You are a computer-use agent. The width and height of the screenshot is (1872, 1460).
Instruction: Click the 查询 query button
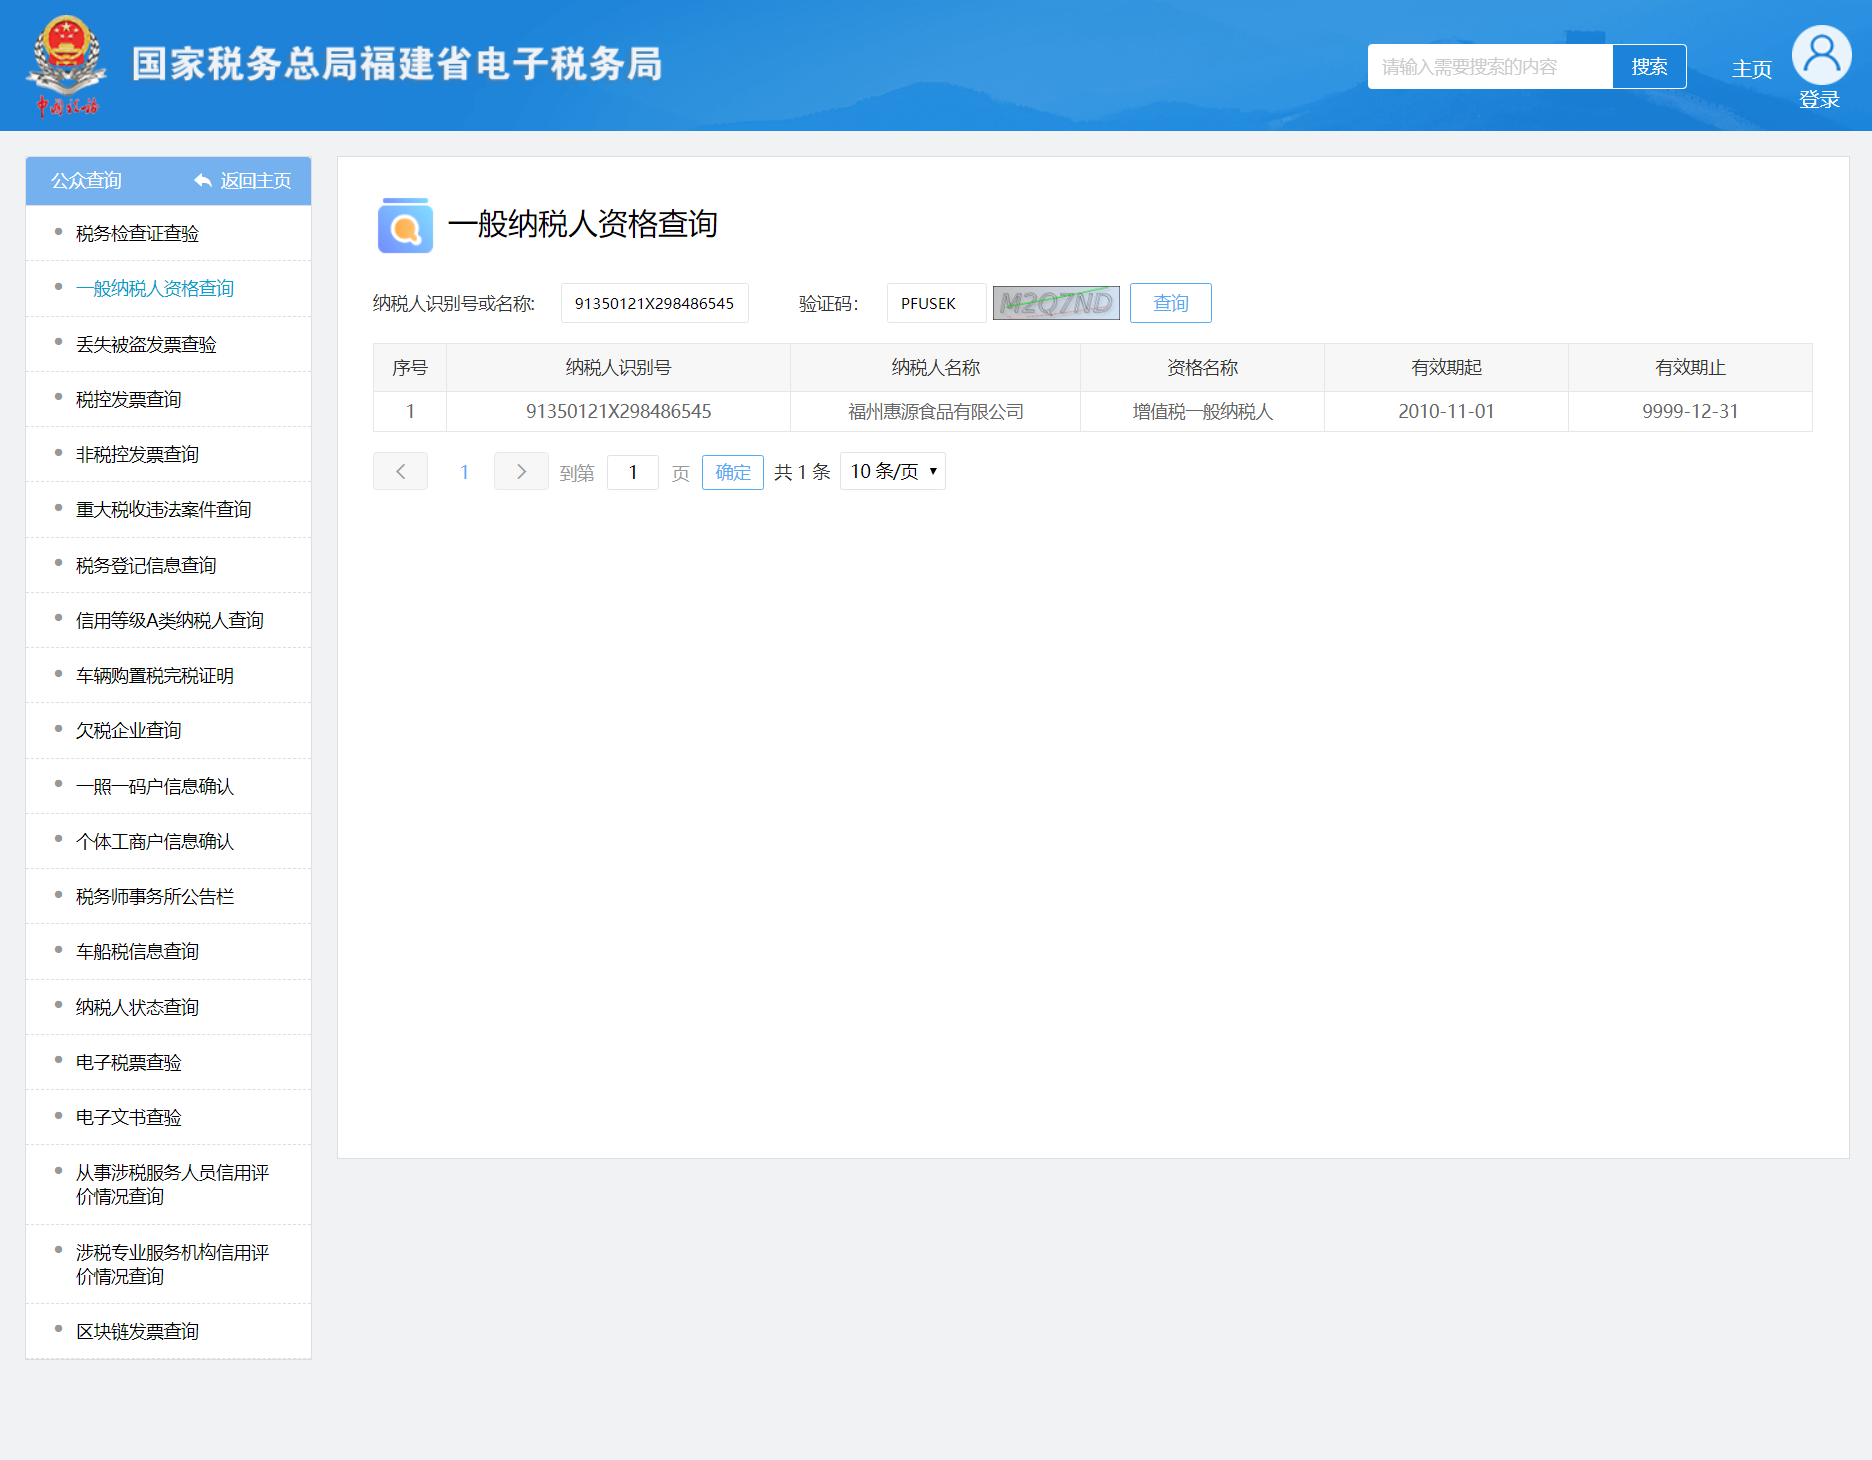[1170, 303]
